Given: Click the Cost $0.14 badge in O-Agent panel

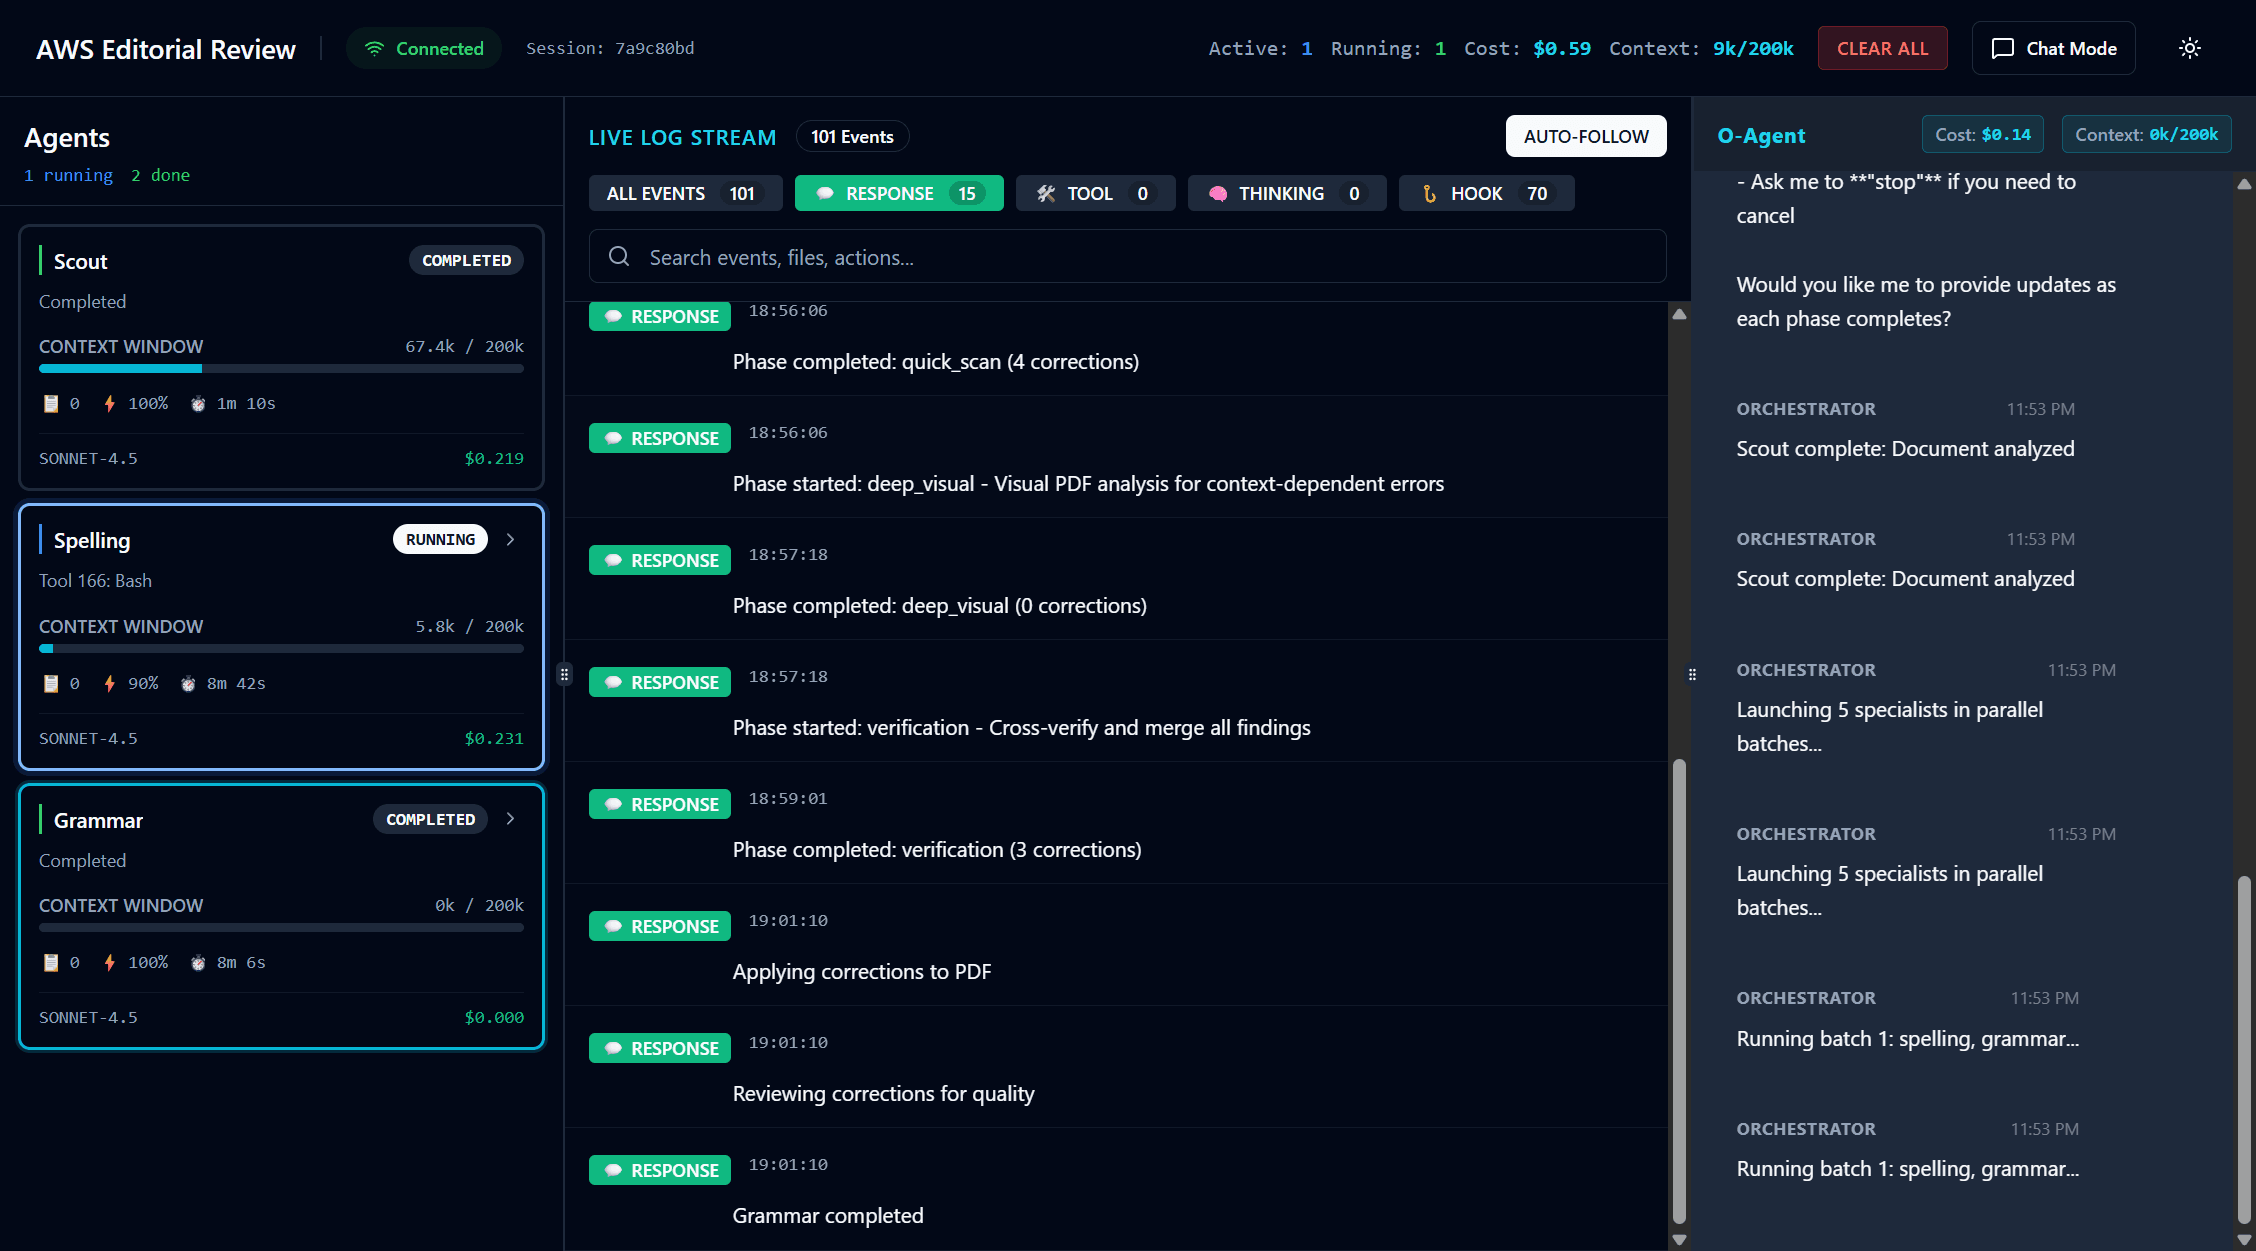Looking at the screenshot, I should click(1983, 134).
